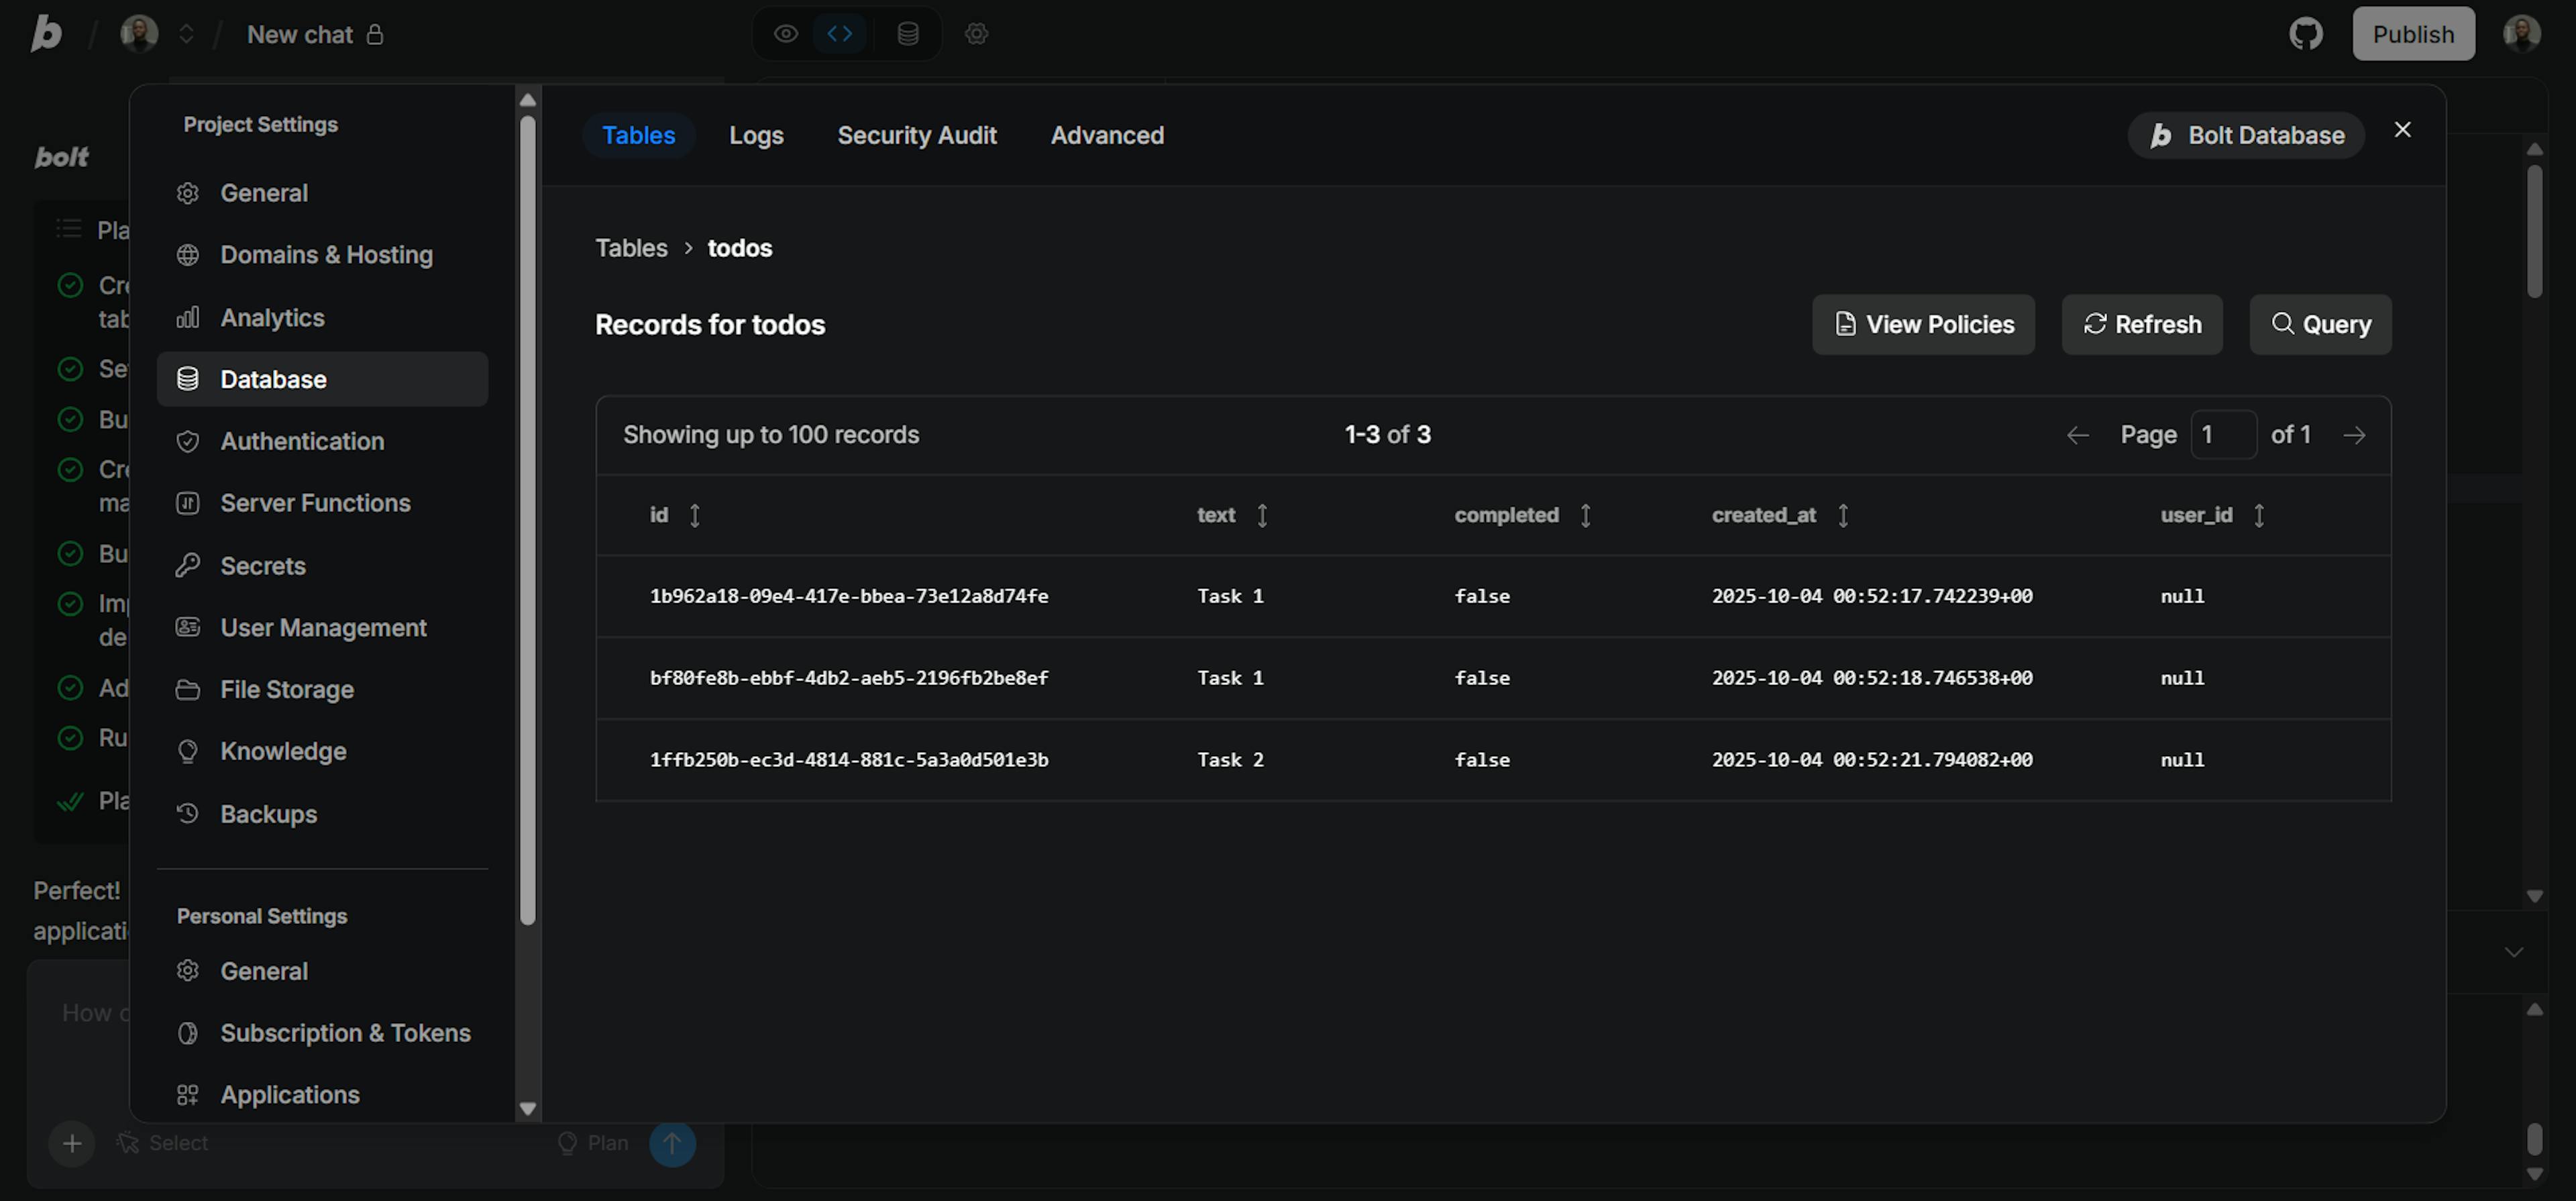Switch to the Logs tab

coord(756,135)
